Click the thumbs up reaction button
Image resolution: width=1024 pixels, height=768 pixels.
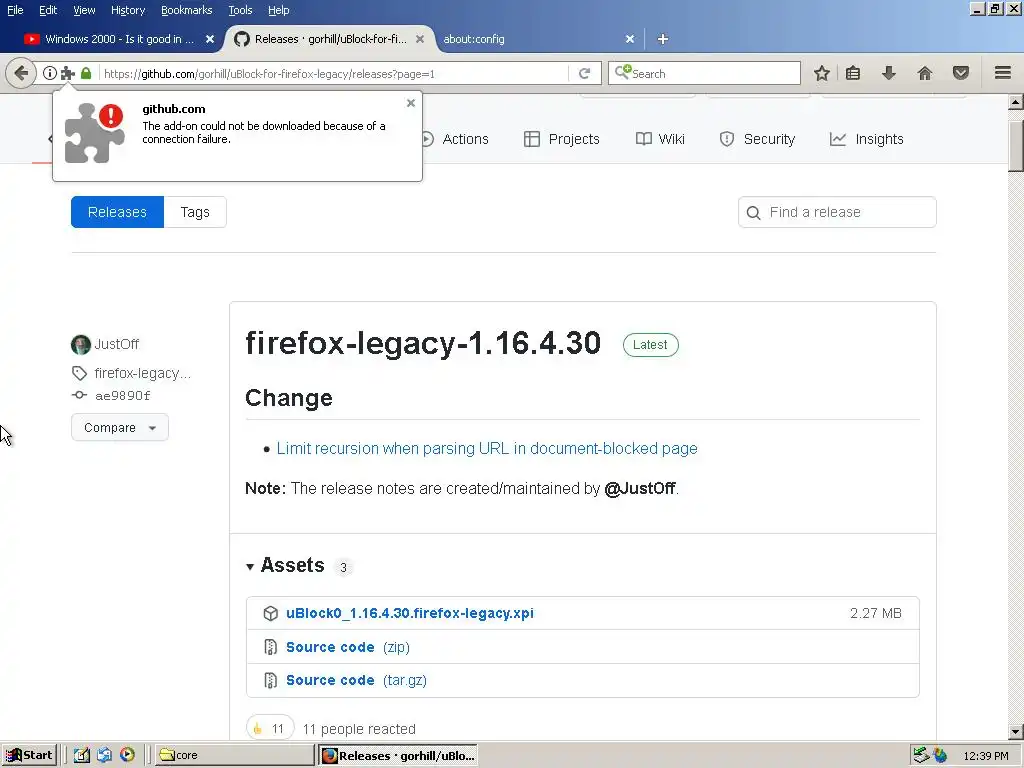(270, 729)
